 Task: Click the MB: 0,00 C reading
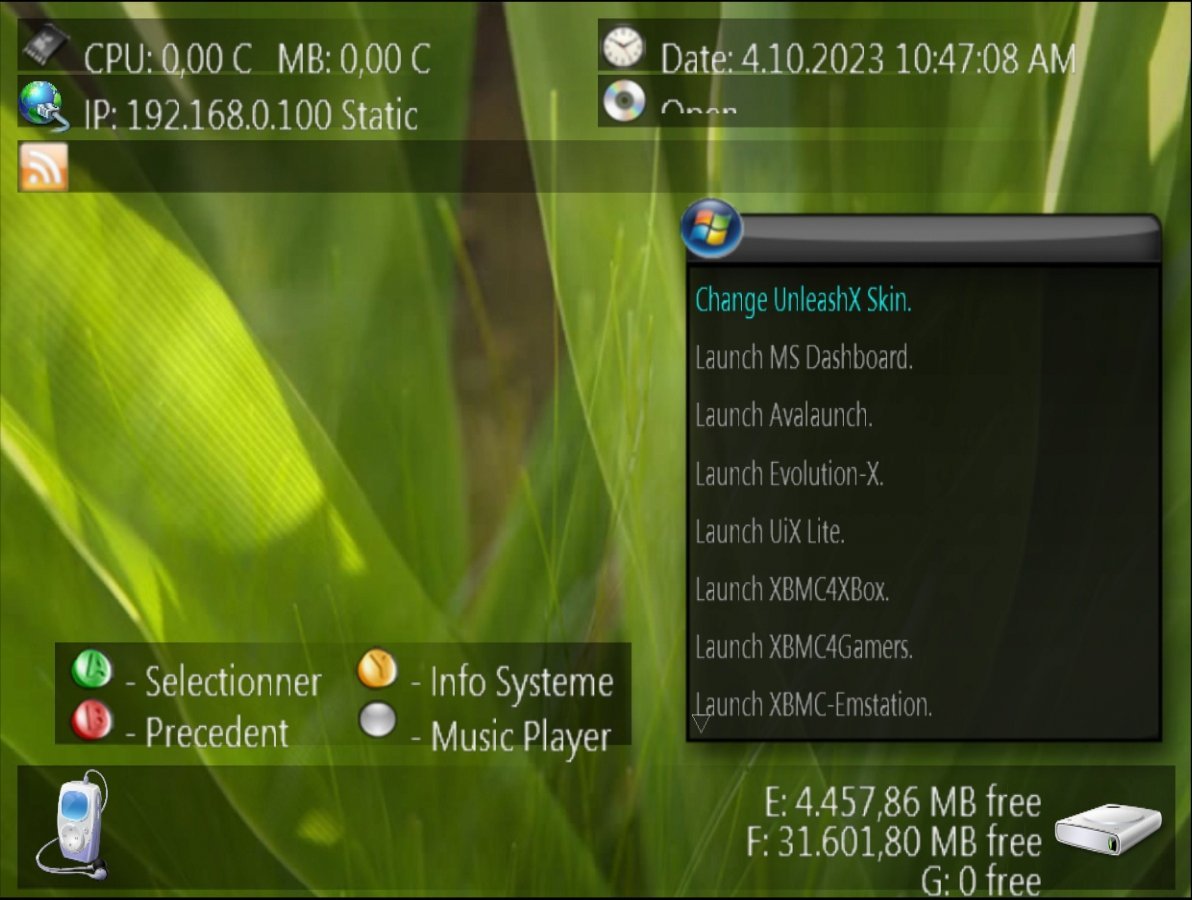(354, 59)
